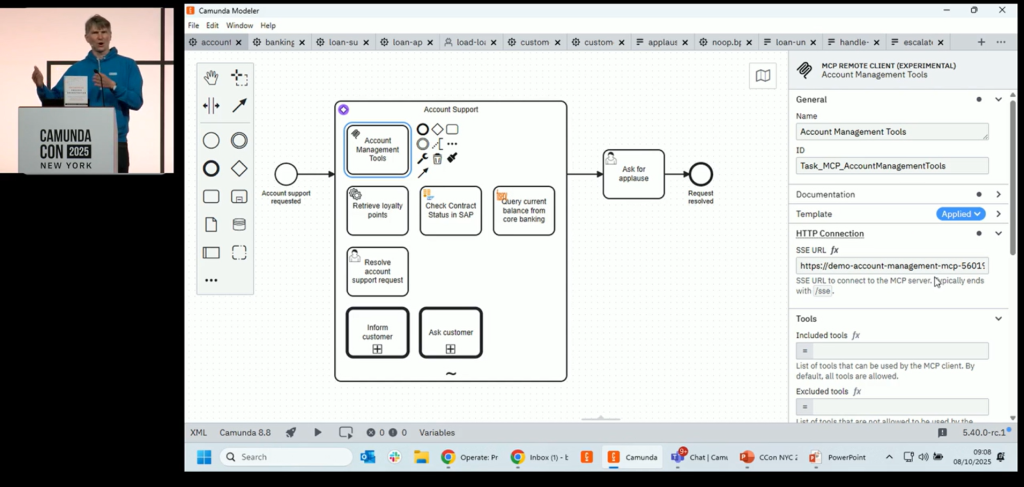Click the trash icon to delete selected task

437,158
